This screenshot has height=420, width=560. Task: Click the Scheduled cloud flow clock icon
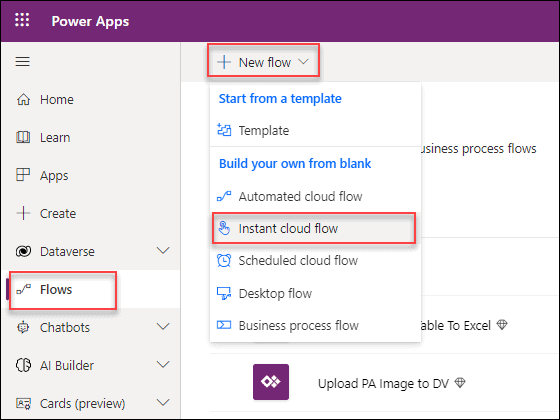click(x=224, y=260)
